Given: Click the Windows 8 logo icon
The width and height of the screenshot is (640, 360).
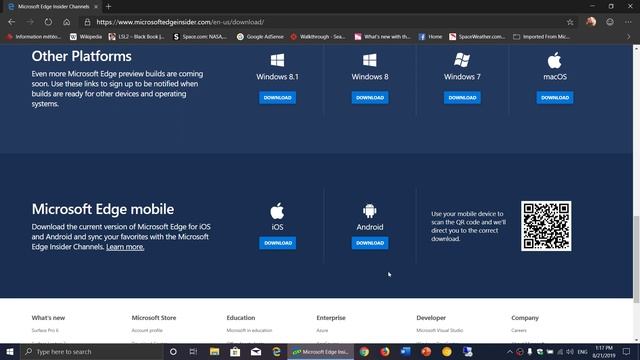Looking at the screenshot, I should [370, 60].
